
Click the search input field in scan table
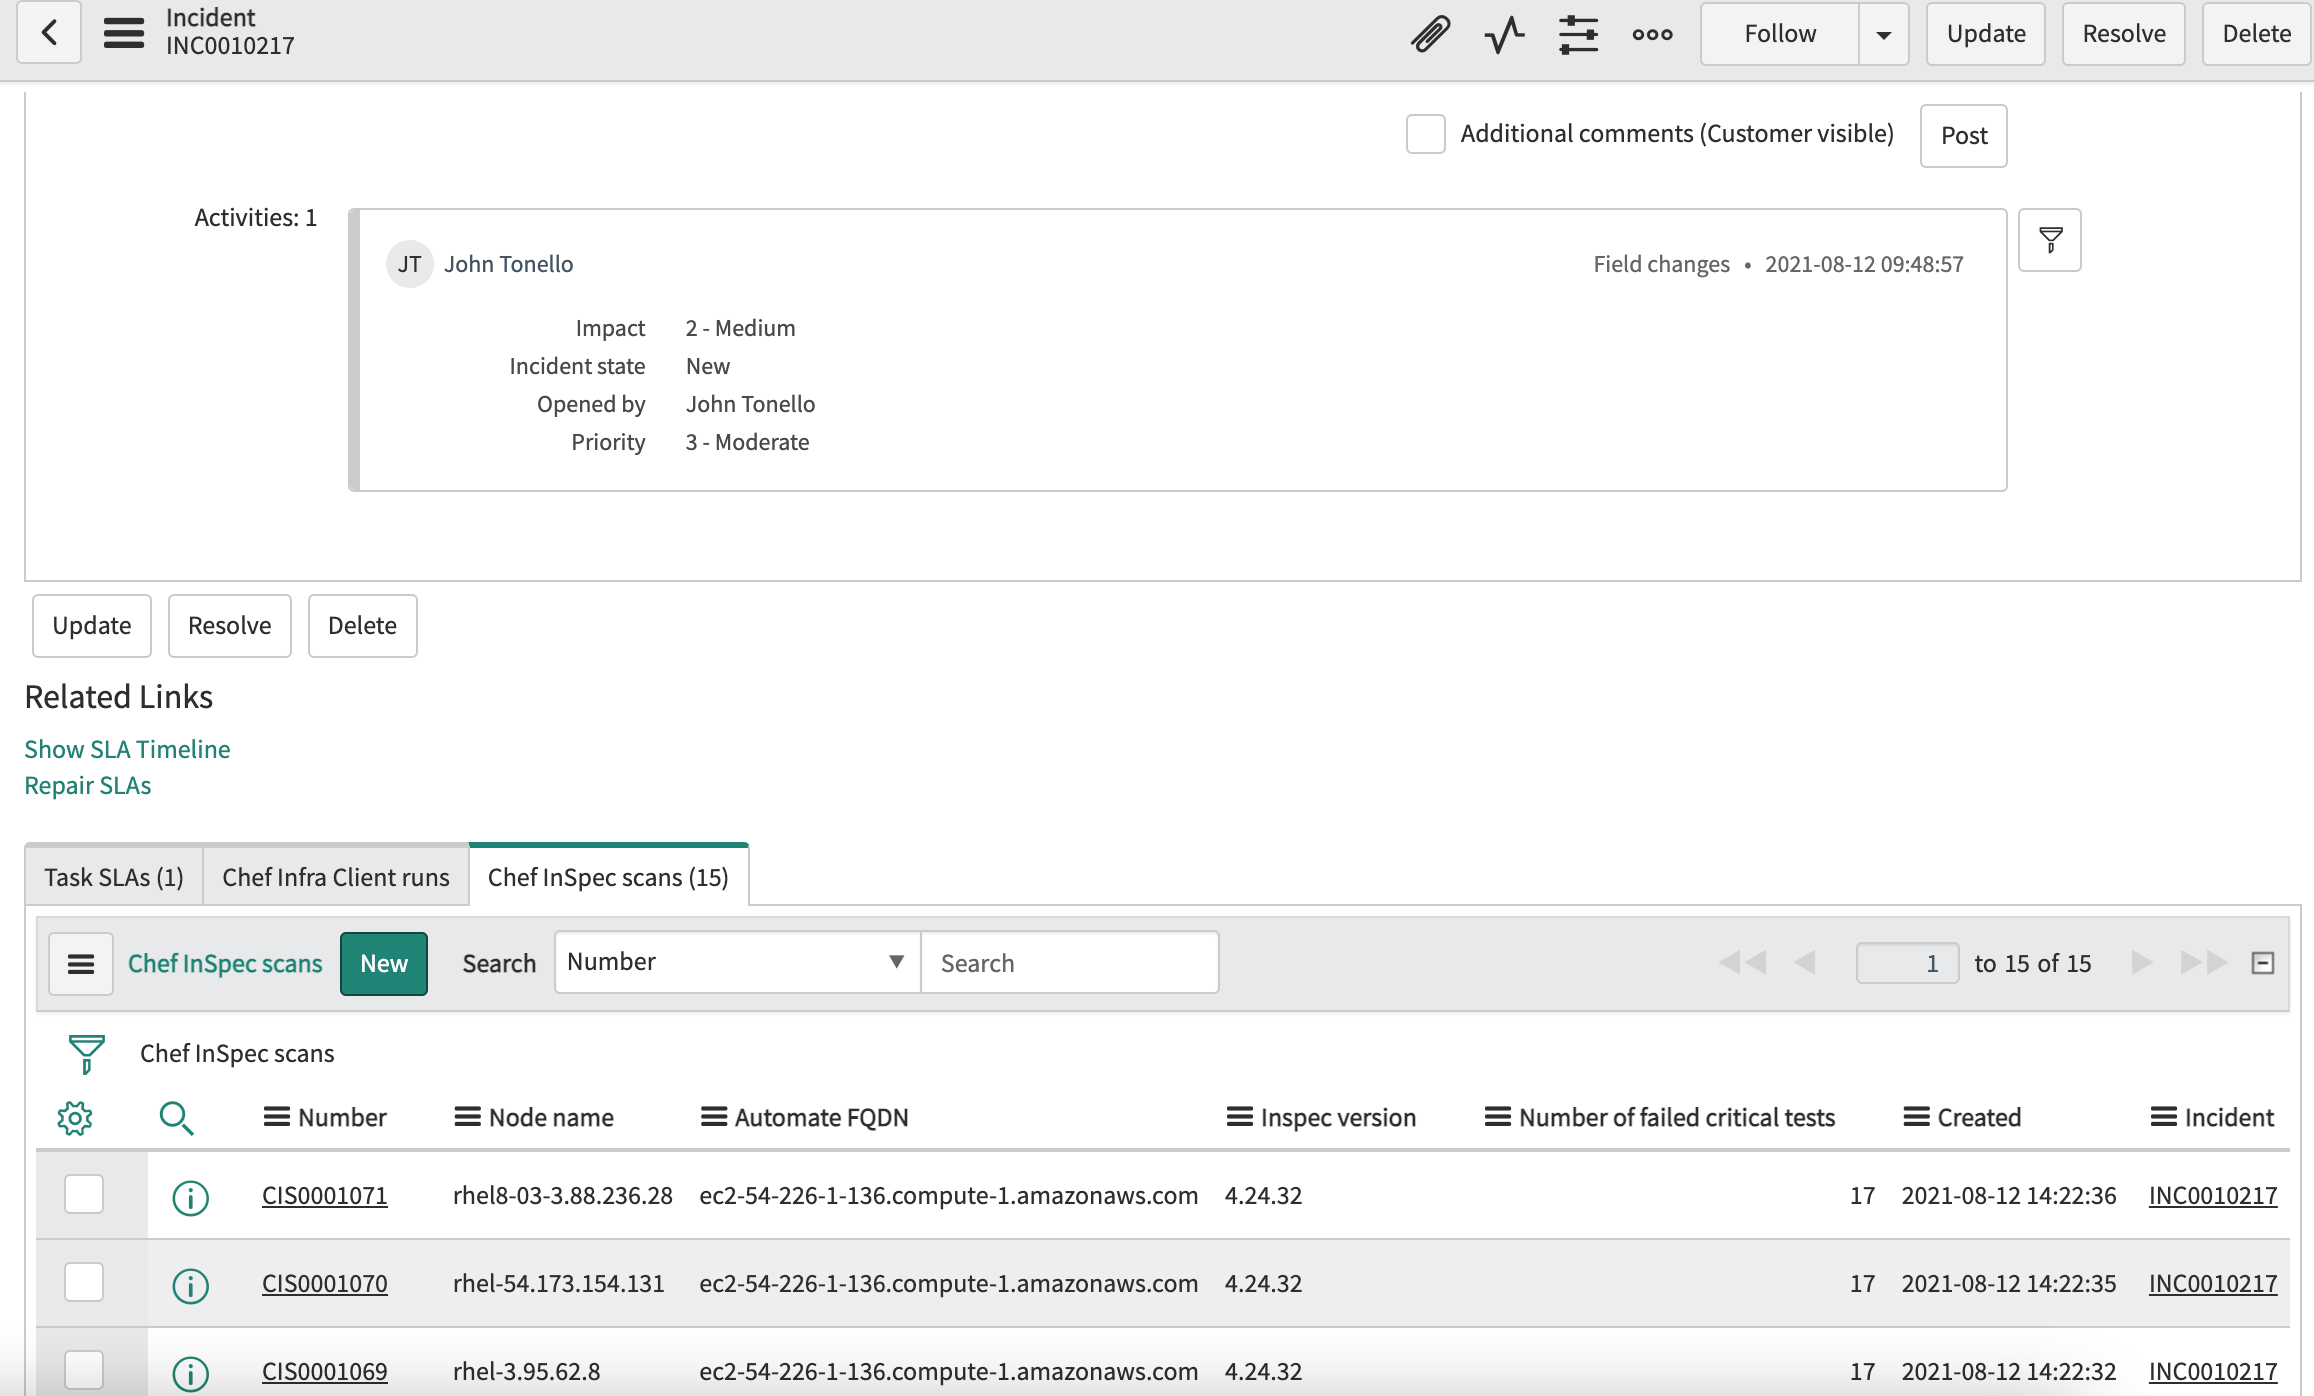[x=1066, y=962]
